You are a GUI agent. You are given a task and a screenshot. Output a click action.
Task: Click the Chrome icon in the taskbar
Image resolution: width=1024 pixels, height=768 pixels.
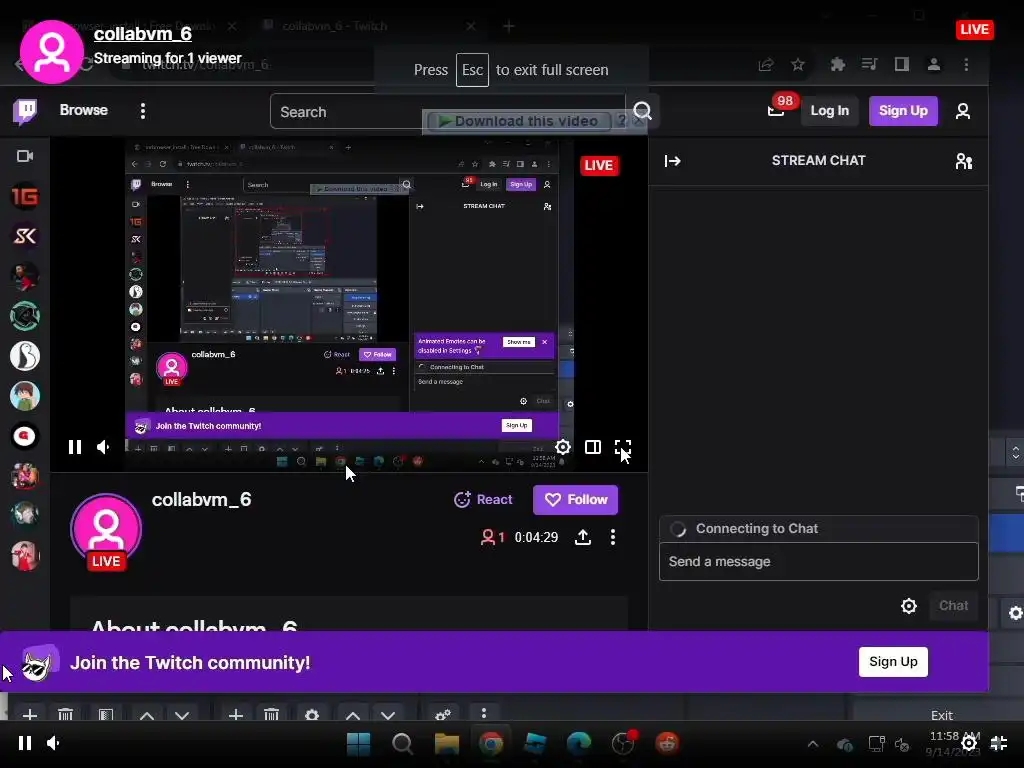491,743
